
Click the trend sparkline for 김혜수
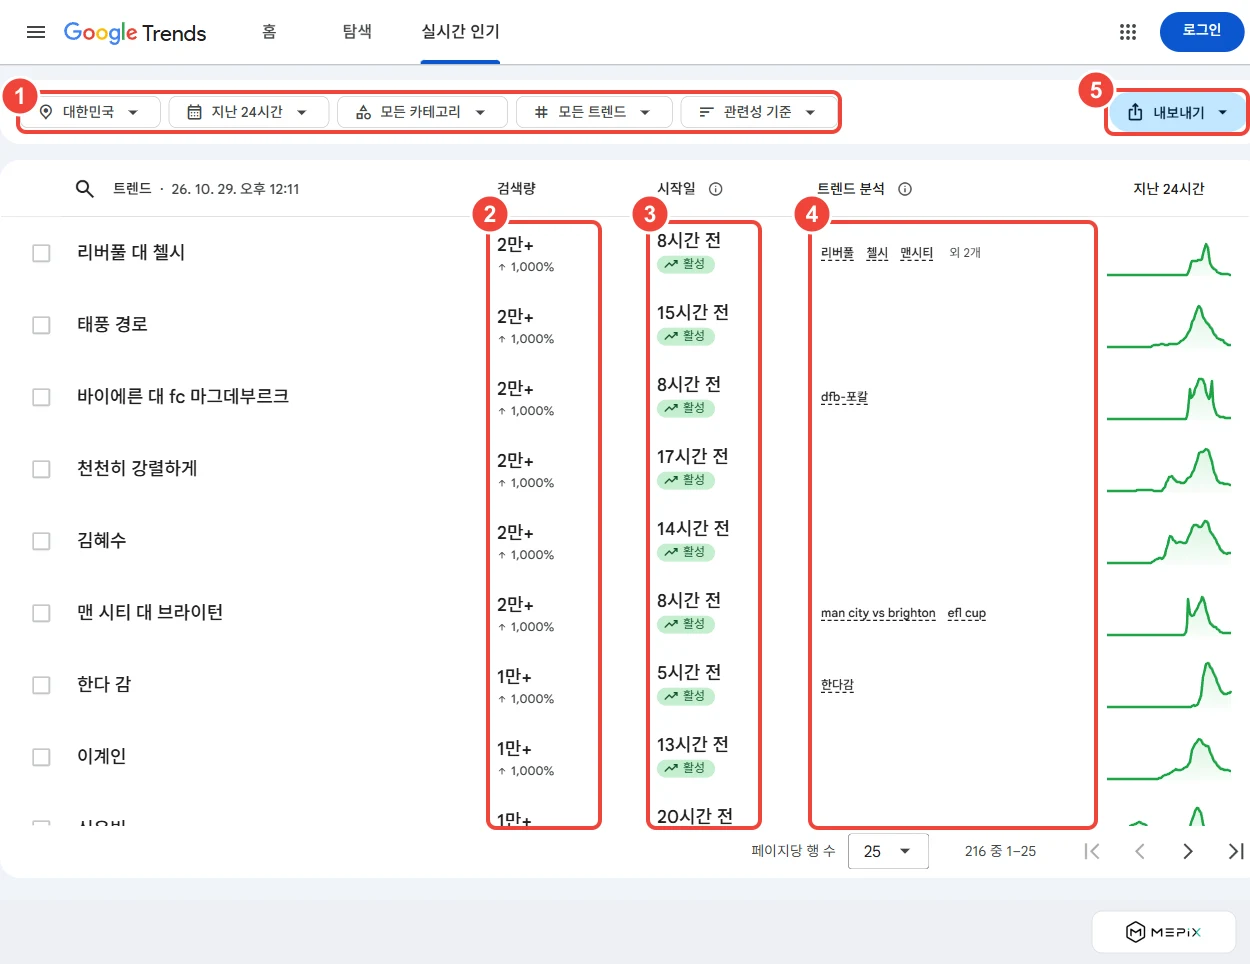1169,541
